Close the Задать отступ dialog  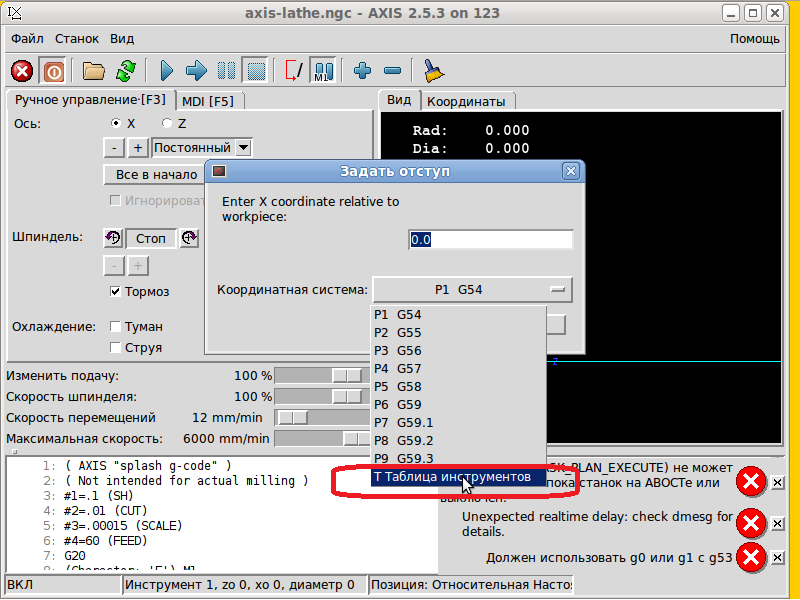click(571, 171)
